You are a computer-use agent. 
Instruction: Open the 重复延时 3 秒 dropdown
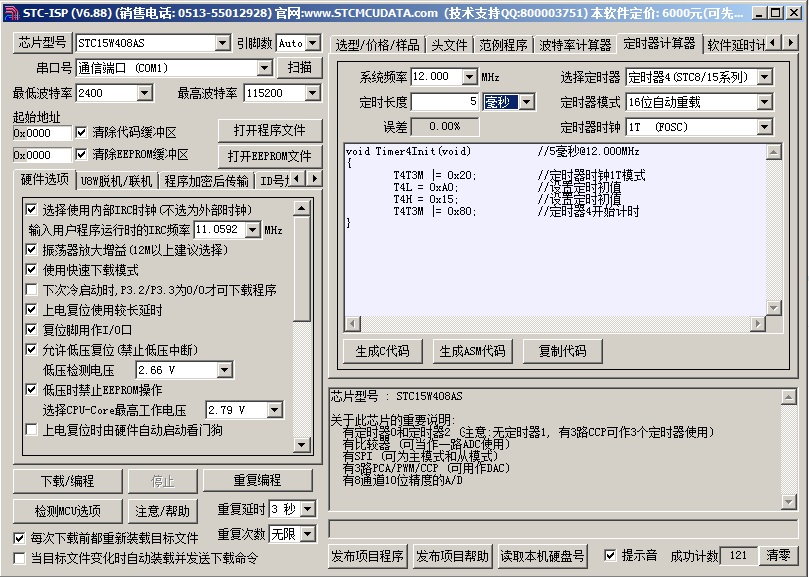click(x=308, y=509)
